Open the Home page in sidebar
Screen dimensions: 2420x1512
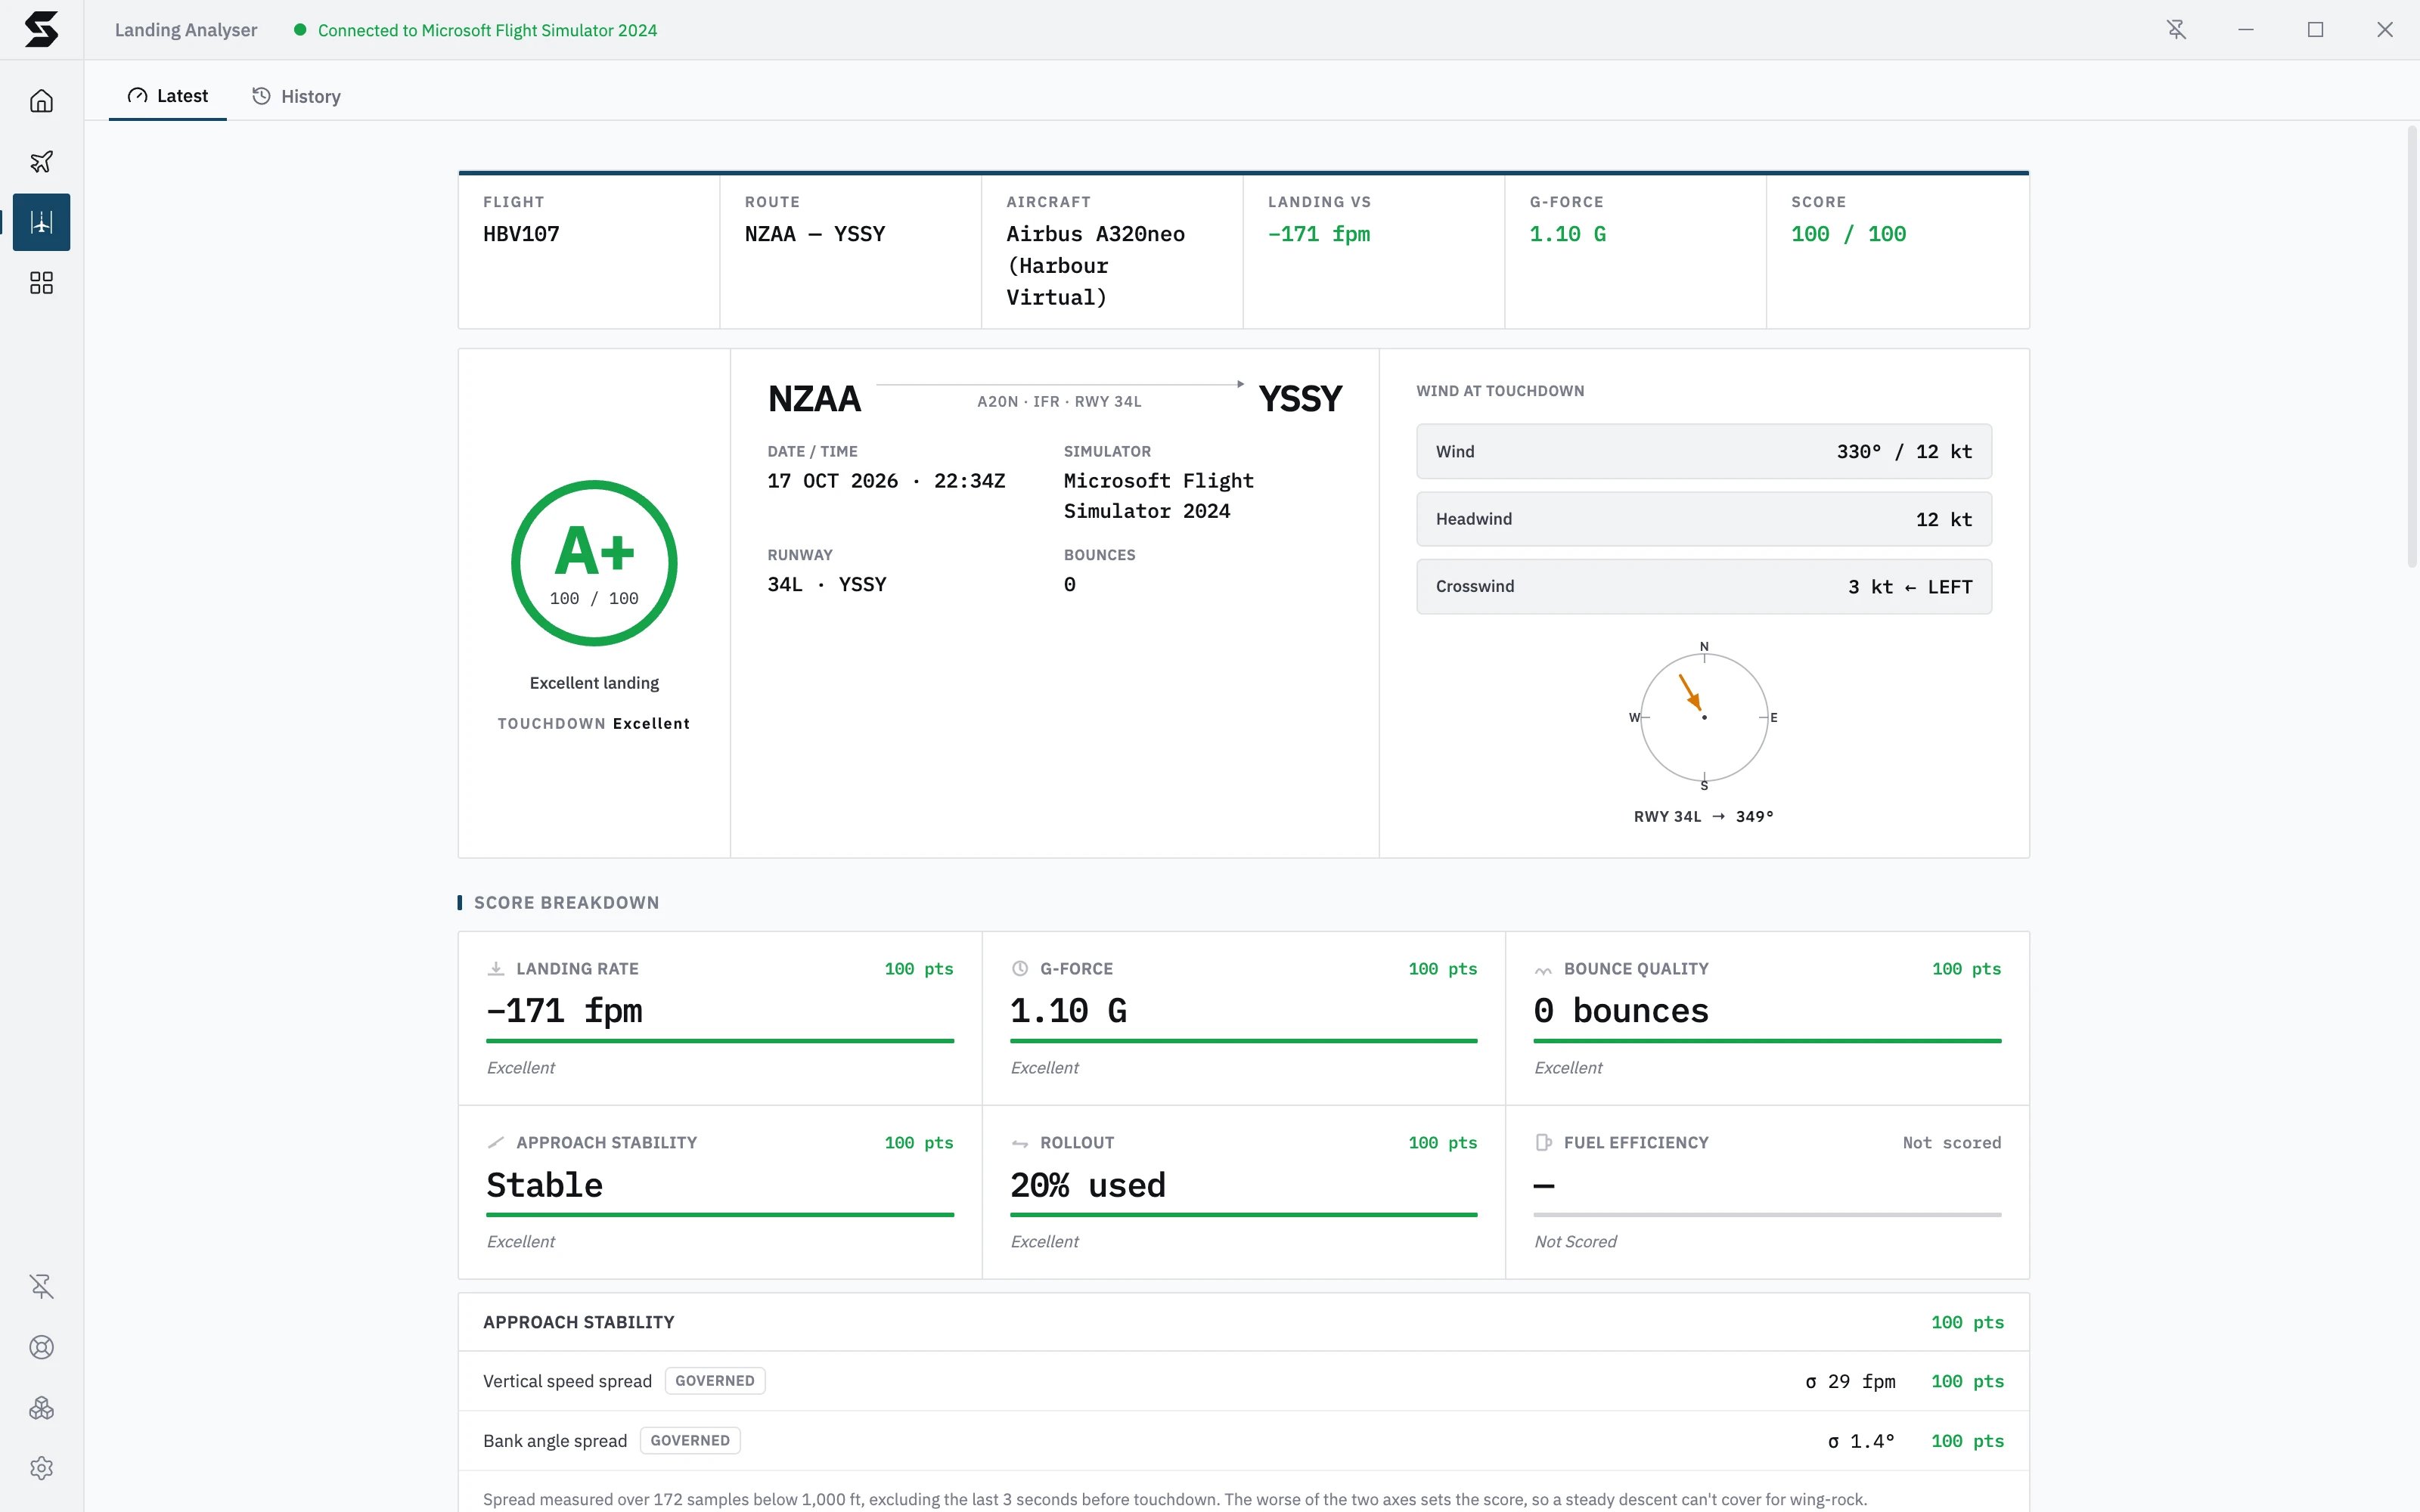point(41,101)
